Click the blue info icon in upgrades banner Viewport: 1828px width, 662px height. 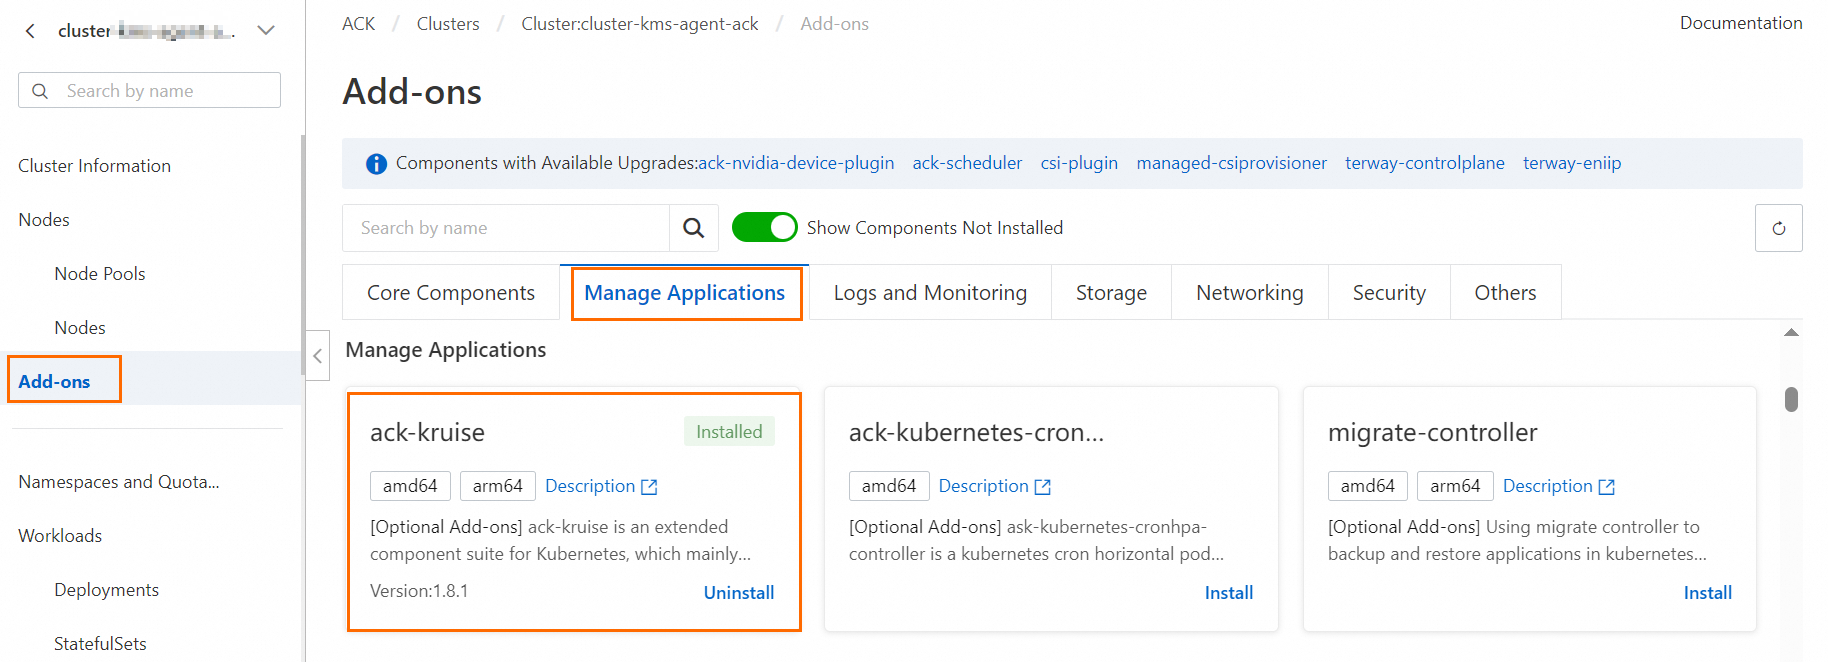pos(376,164)
